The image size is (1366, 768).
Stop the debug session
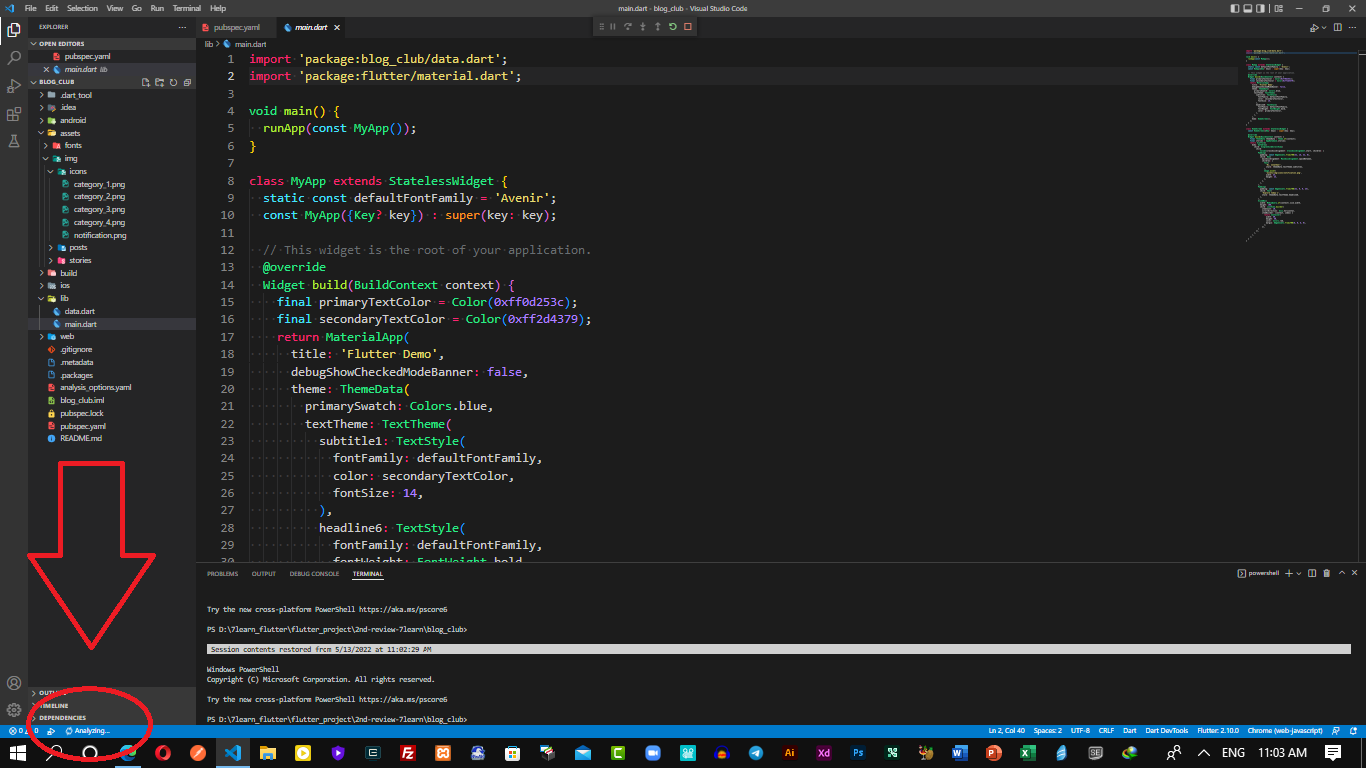(688, 27)
